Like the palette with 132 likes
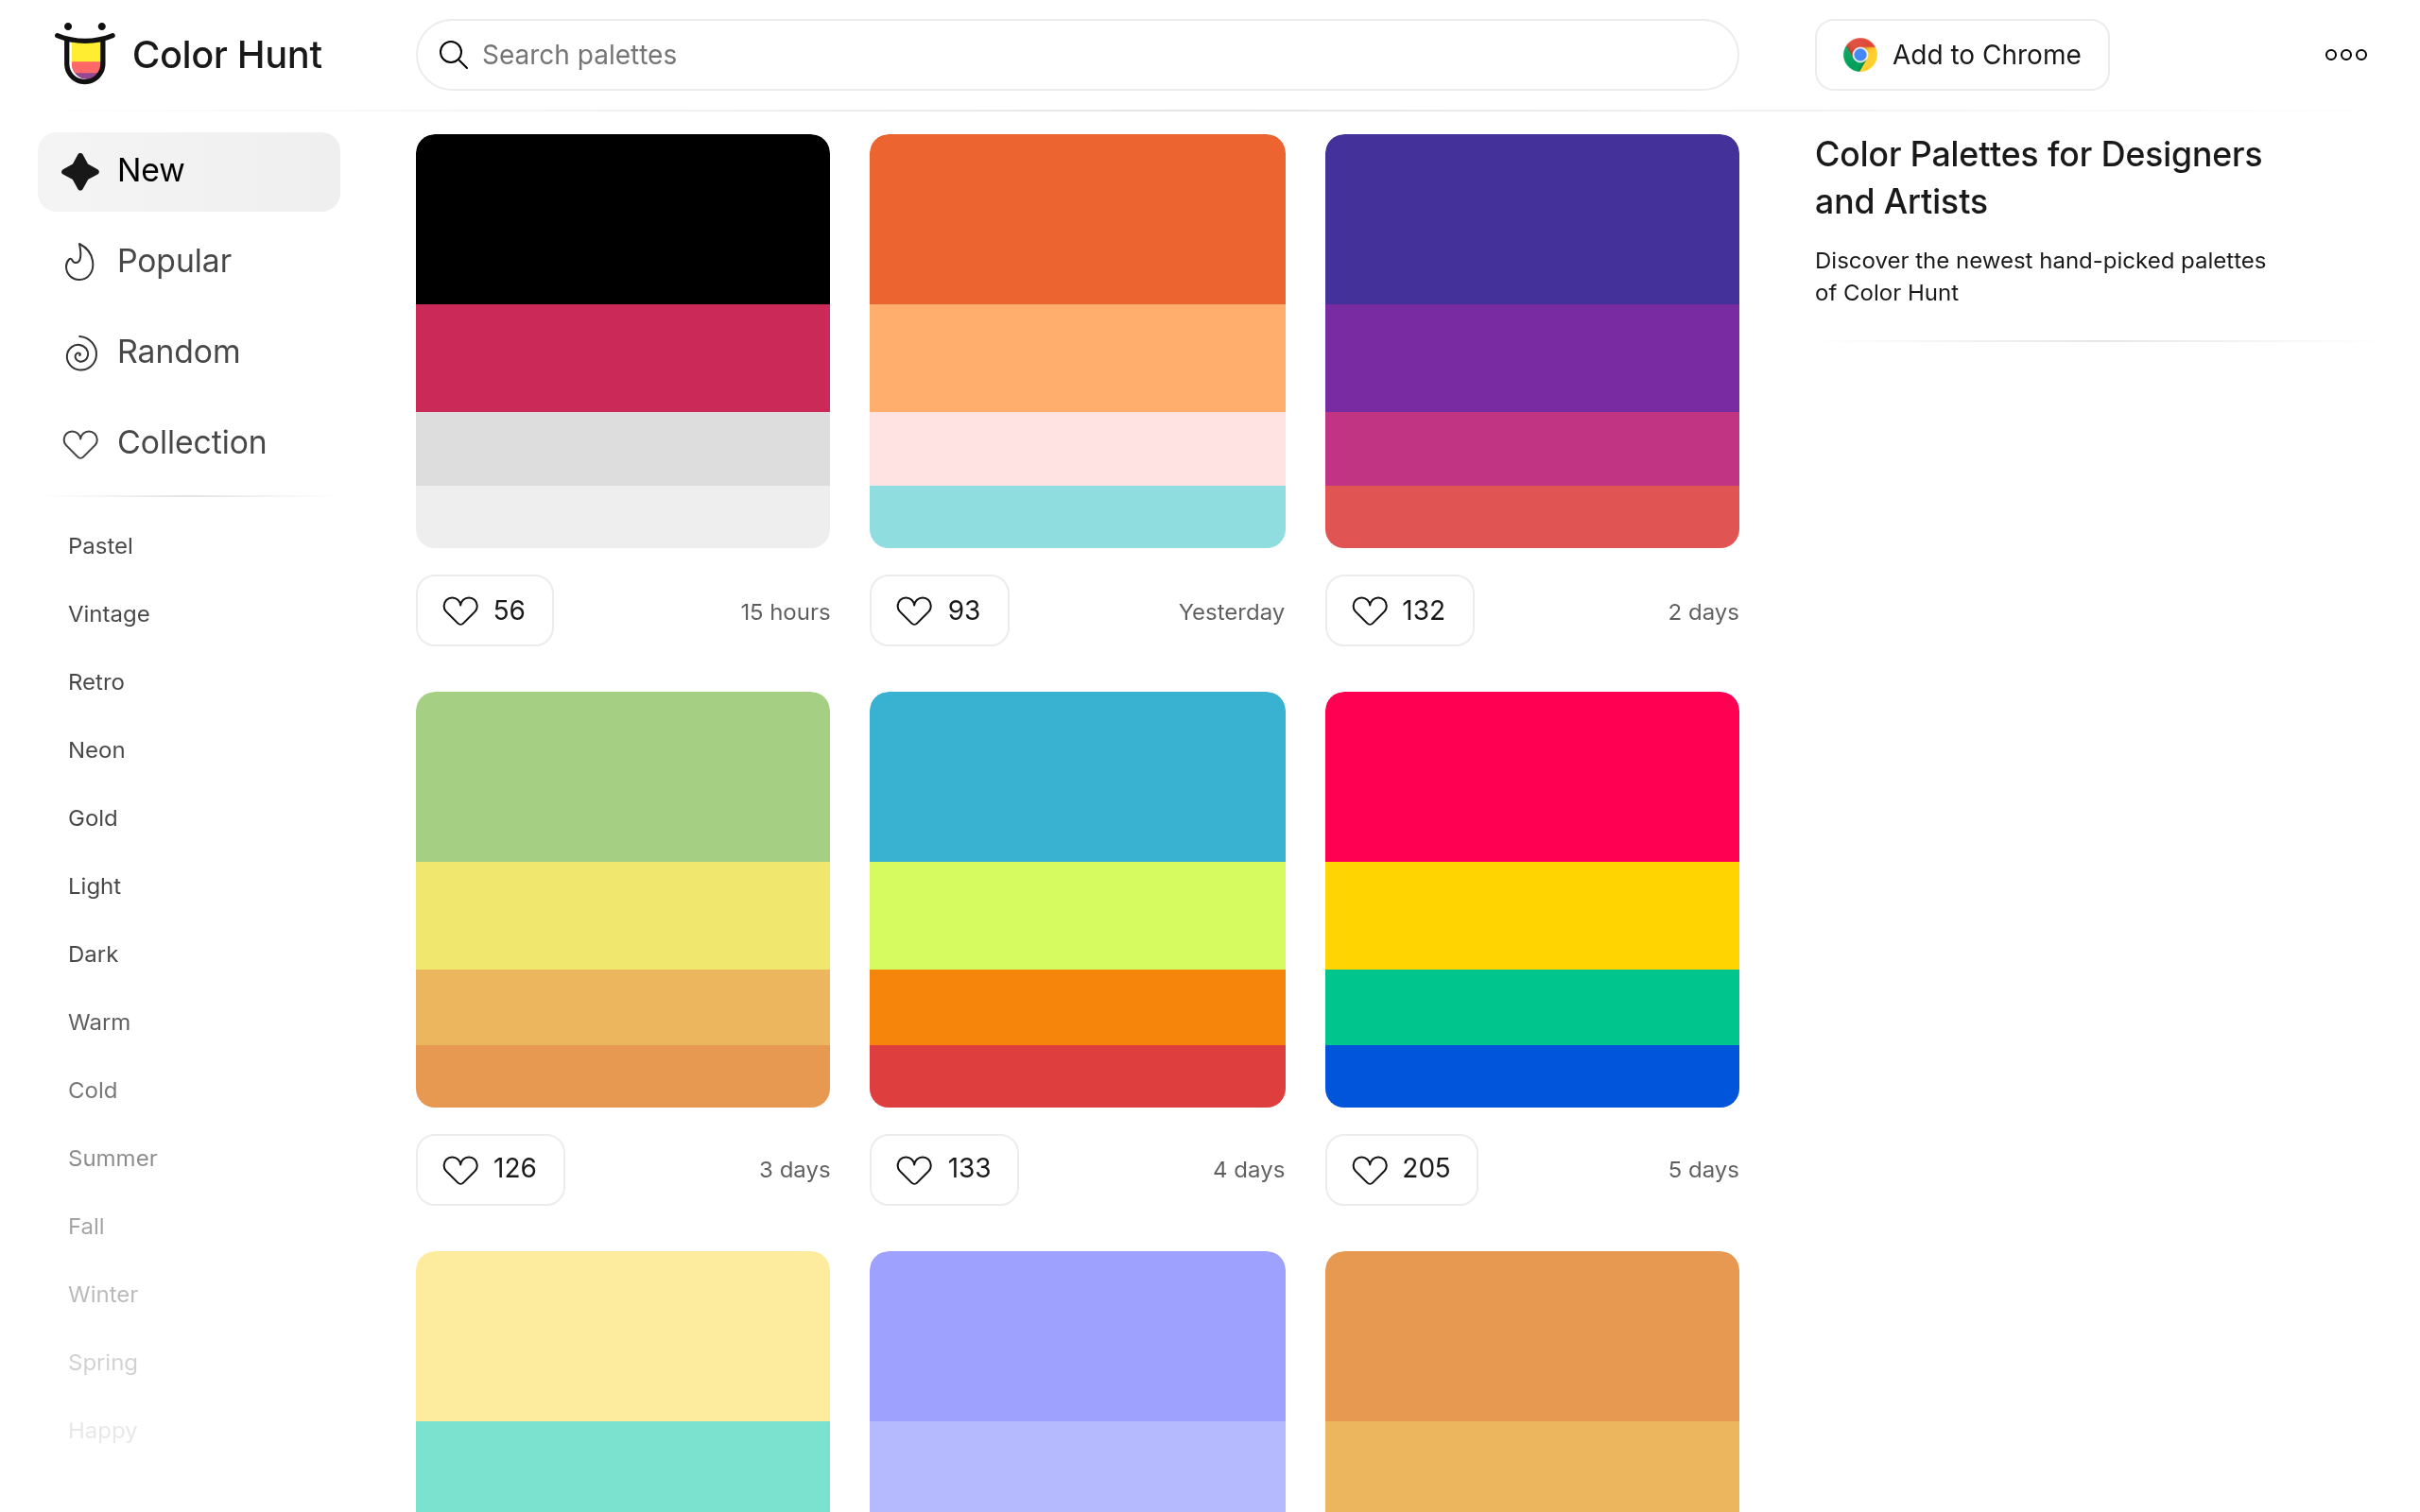 1399,610
